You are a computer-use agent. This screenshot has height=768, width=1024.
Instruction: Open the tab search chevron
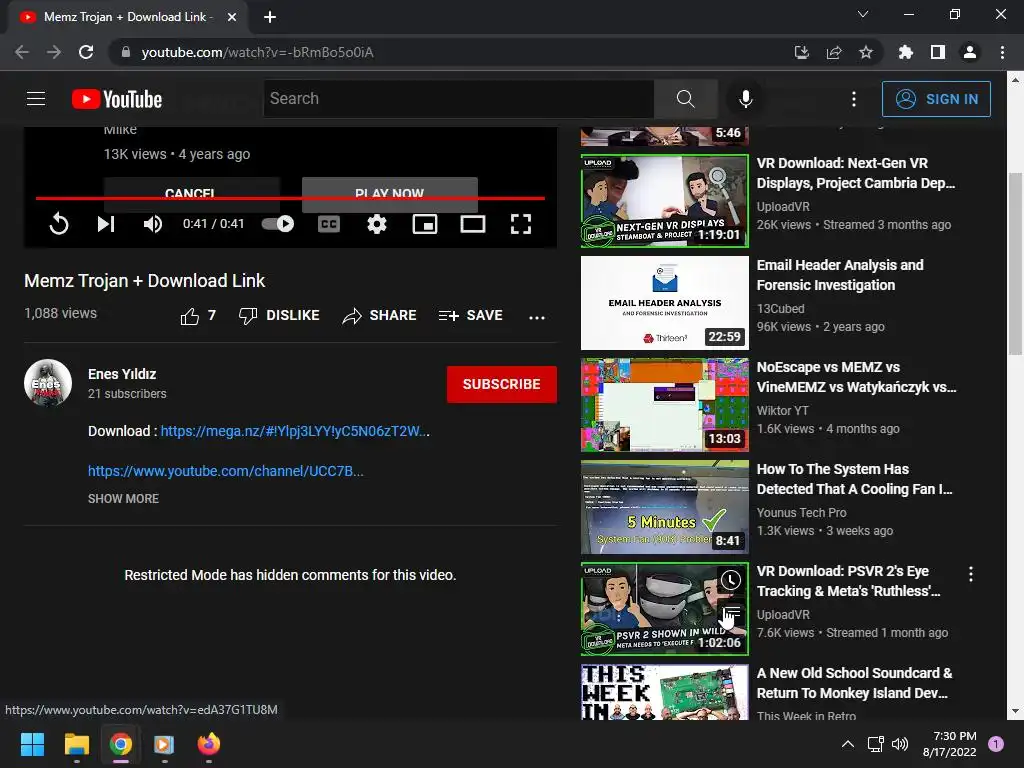click(863, 14)
